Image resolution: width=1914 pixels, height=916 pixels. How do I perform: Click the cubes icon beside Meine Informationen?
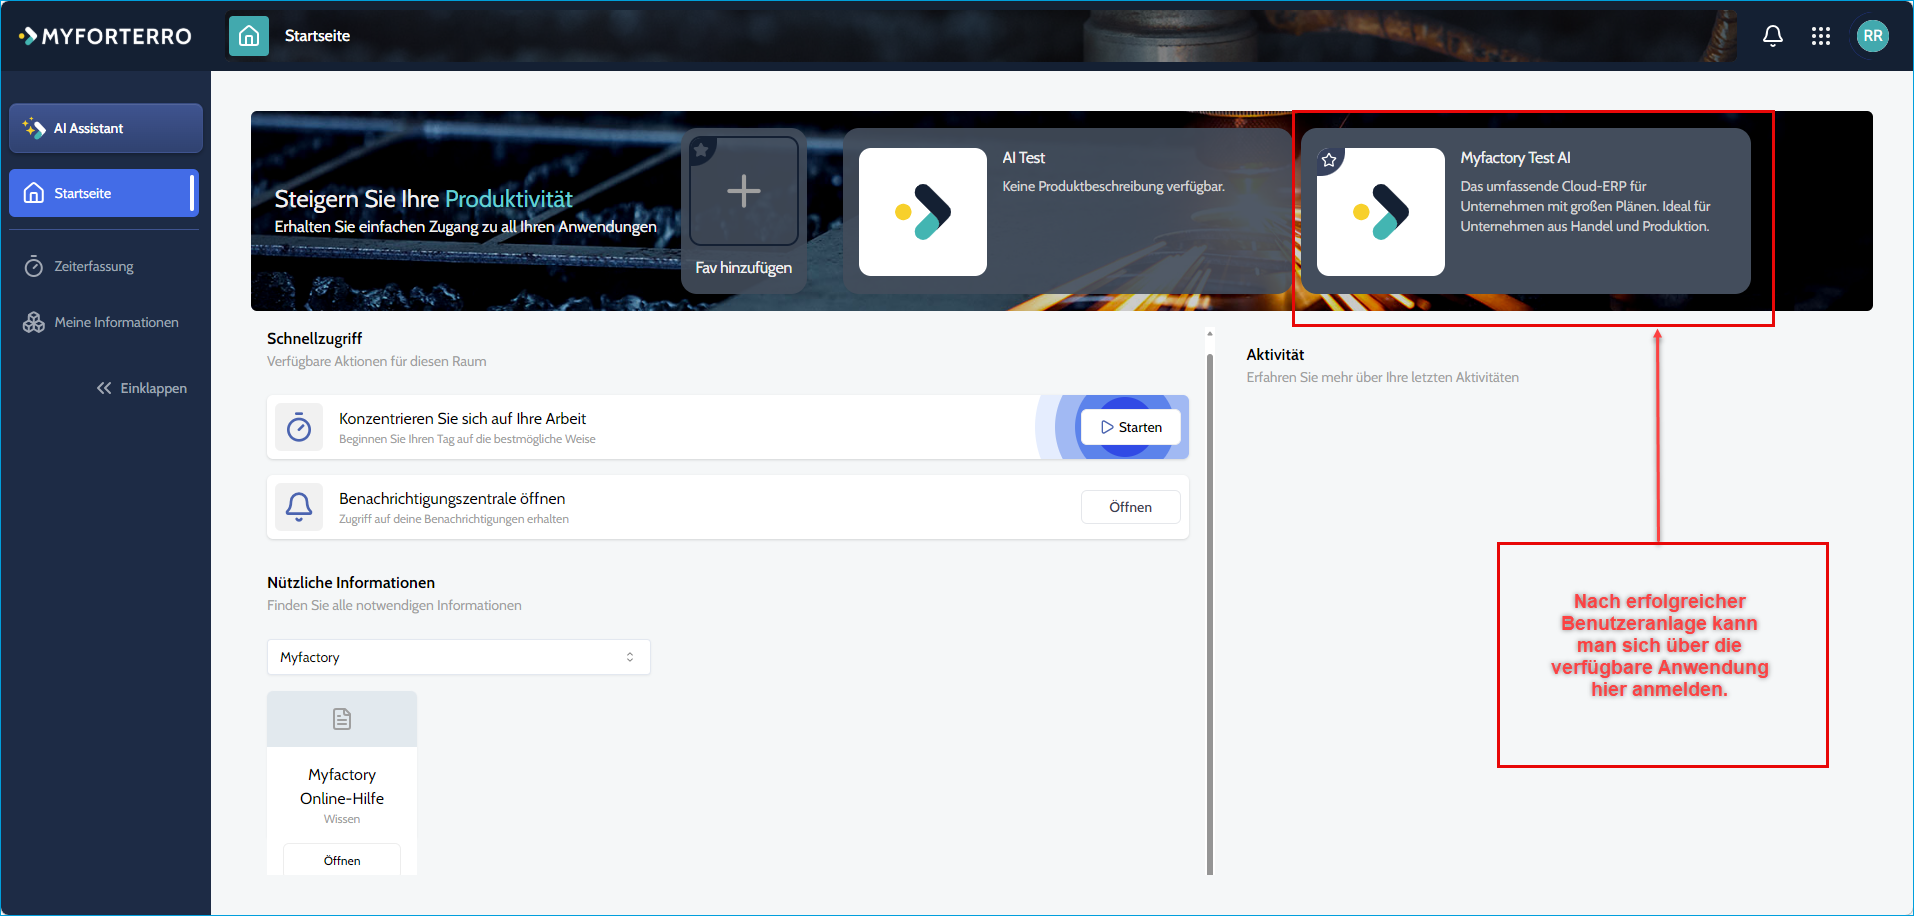[x=34, y=322]
